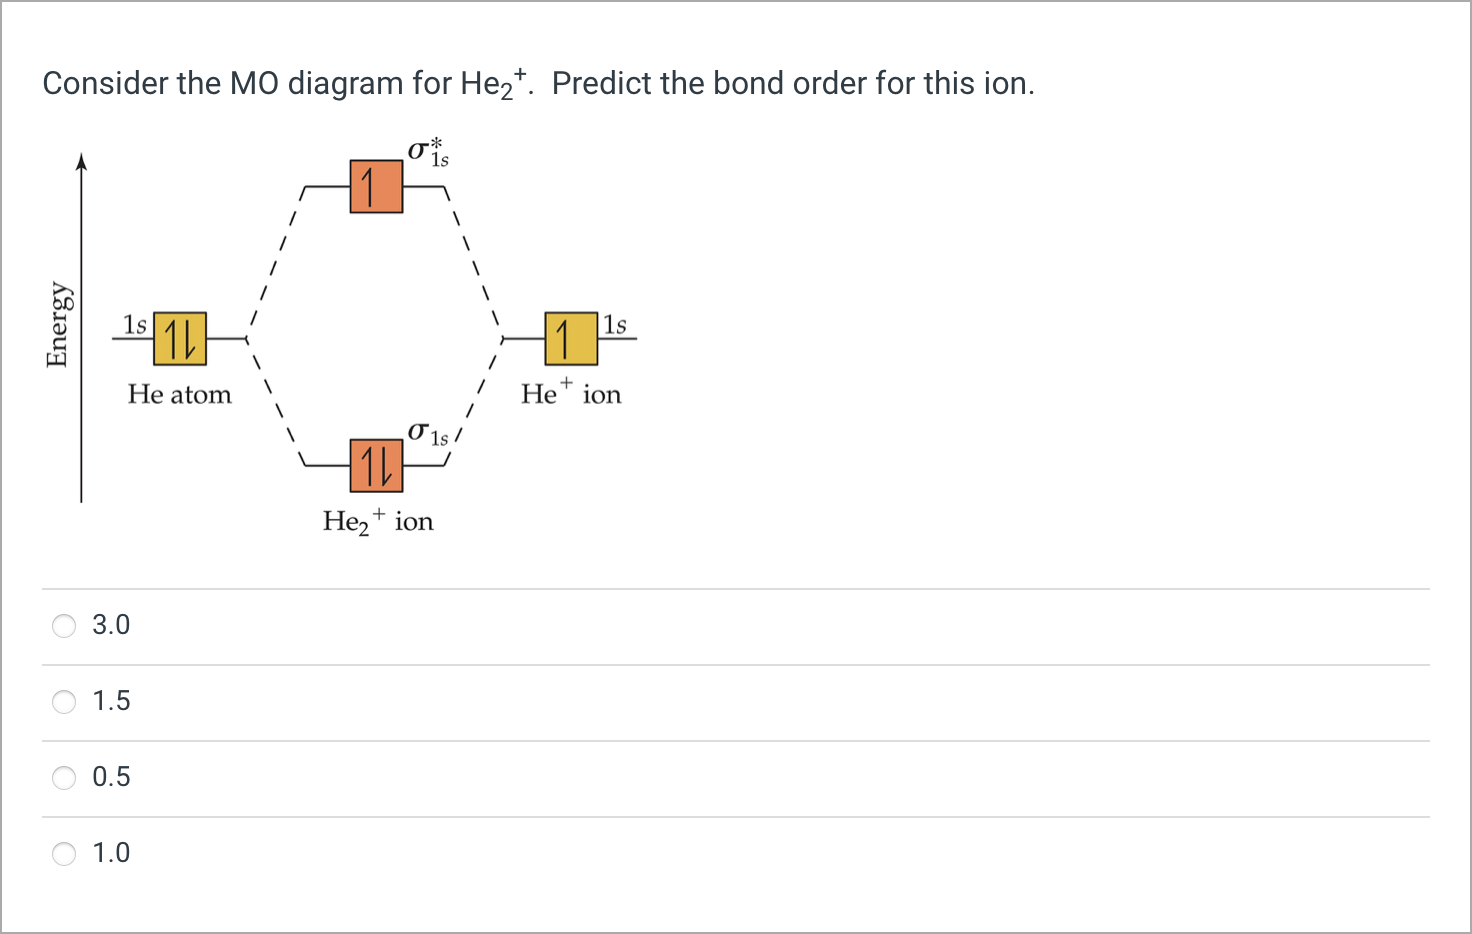The height and width of the screenshot is (934, 1472).
Task: Select the 0.5 radio button
Action: point(64,777)
